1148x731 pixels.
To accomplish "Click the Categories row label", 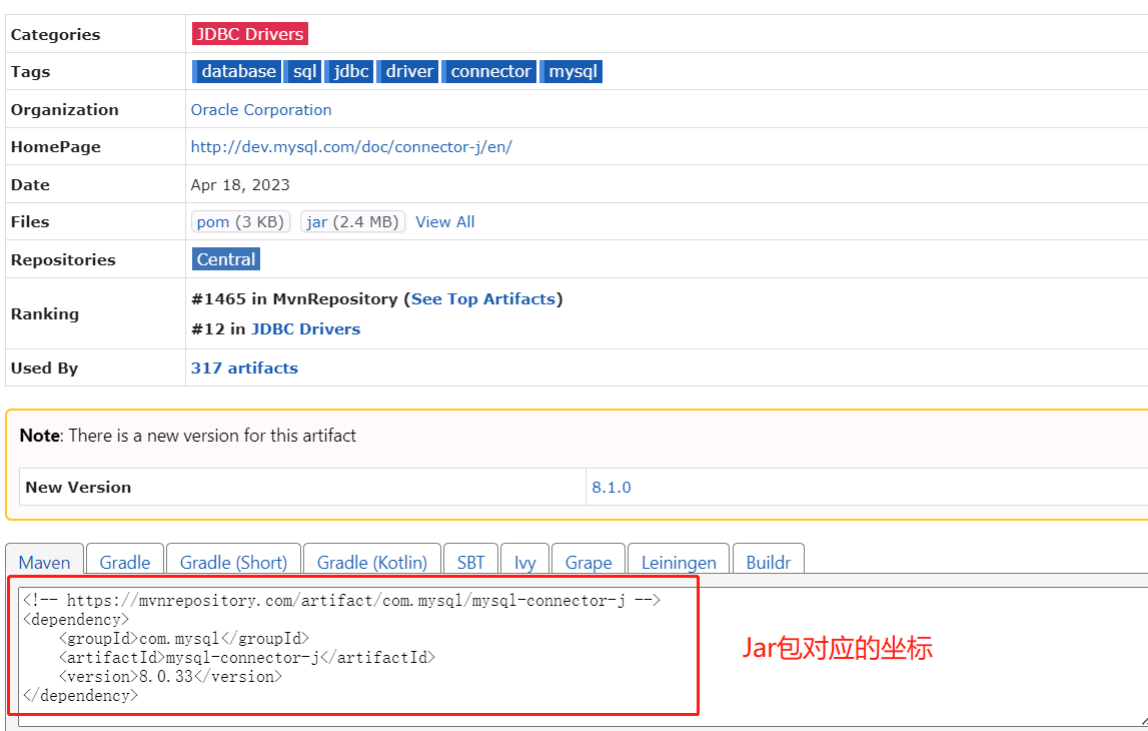I will tap(56, 34).
